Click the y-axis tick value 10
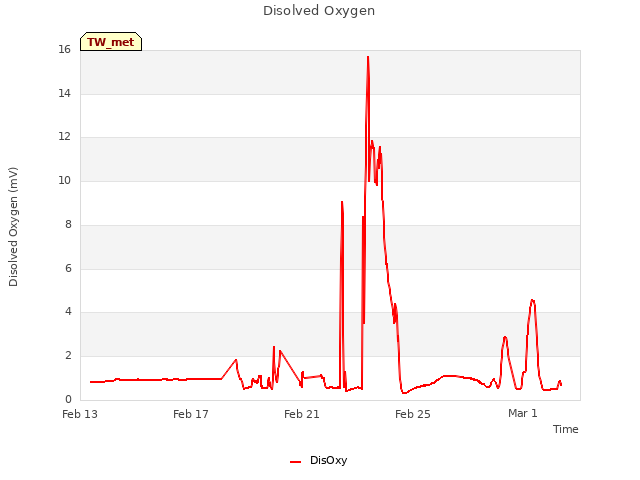 click(x=64, y=180)
